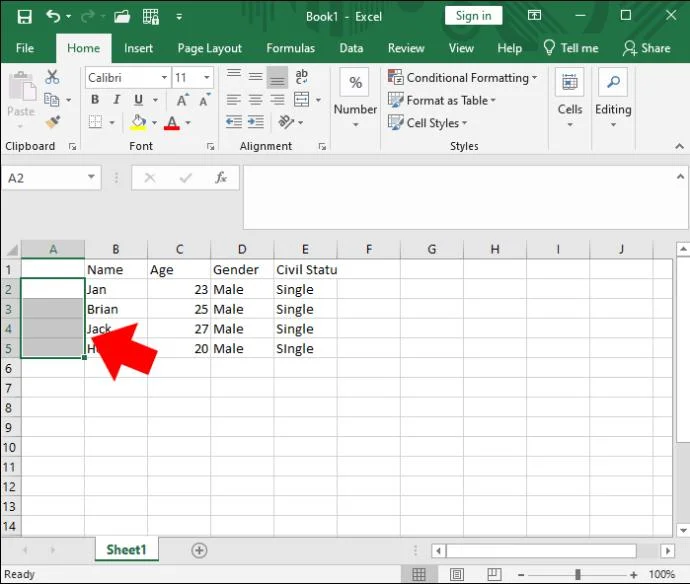Click the Sign in button

[473, 16]
